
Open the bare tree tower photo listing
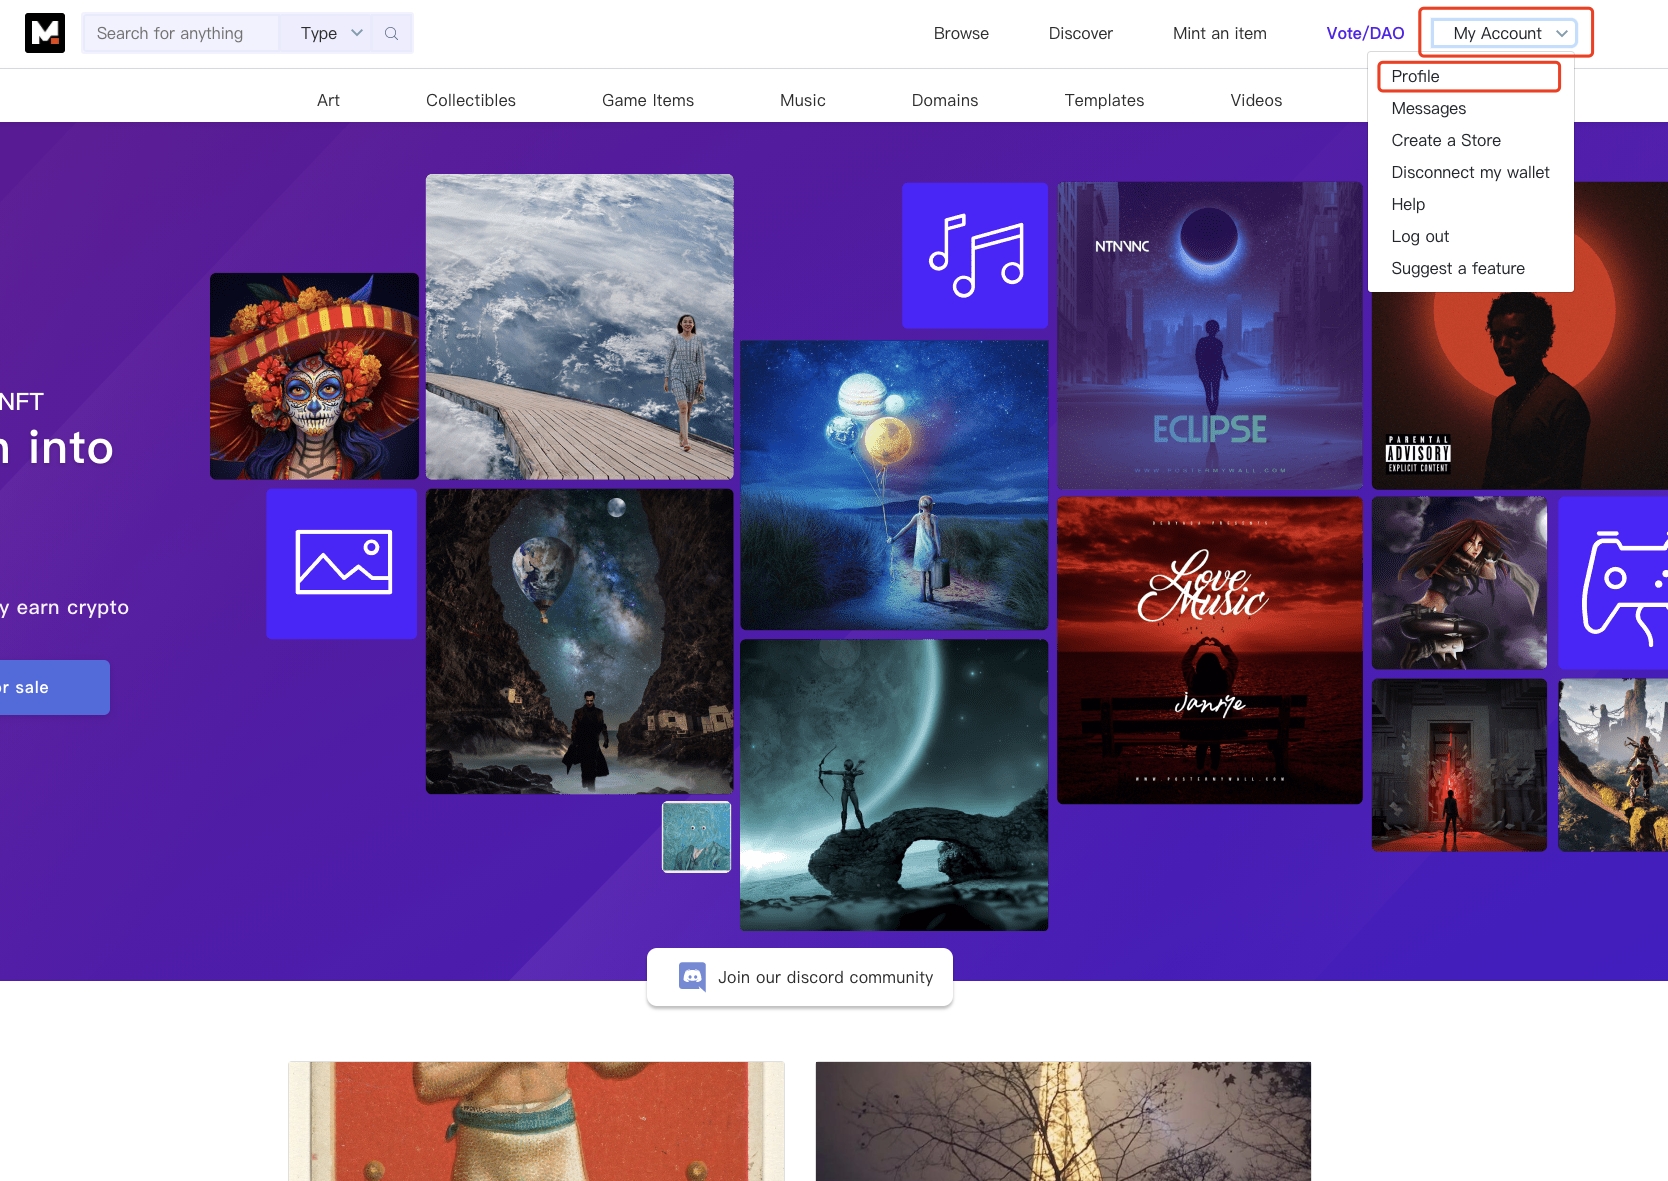pyautogui.click(x=1063, y=1121)
